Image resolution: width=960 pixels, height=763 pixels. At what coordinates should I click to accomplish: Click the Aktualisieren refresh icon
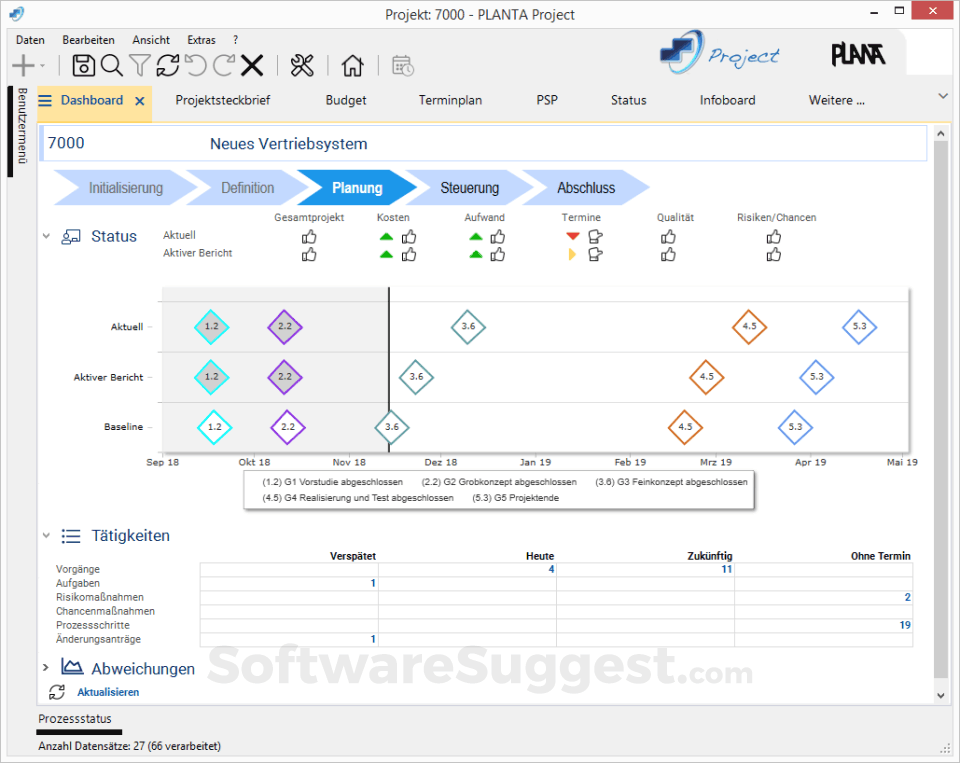click(x=57, y=692)
